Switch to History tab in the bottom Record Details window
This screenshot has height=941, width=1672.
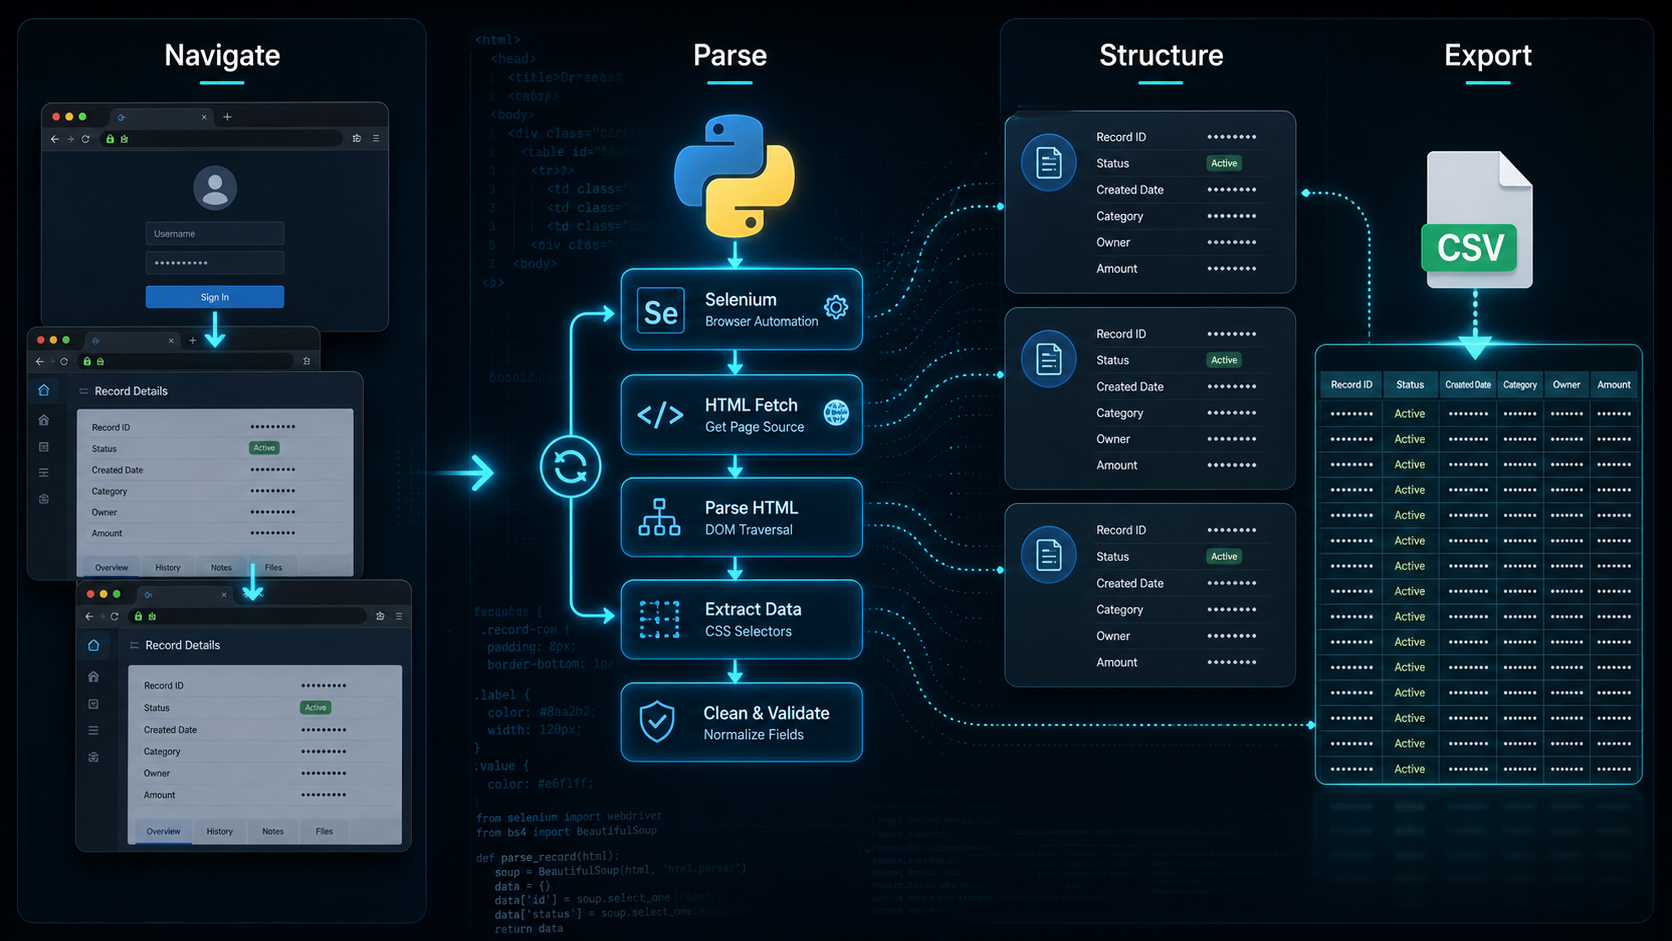pyautogui.click(x=219, y=831)
